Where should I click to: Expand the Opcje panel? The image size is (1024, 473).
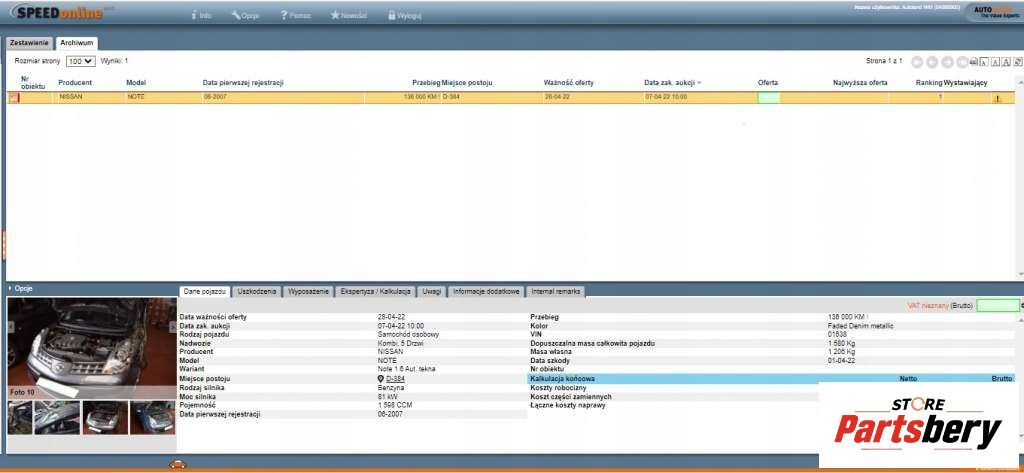click(21, 288)
